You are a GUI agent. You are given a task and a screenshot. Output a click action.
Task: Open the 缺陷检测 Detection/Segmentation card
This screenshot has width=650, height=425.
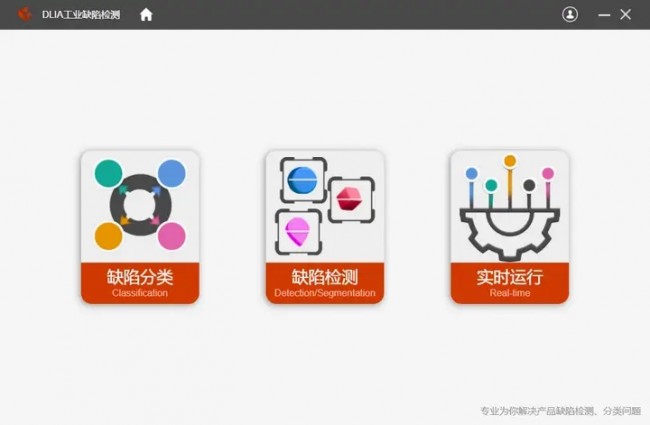pyautogui.click(x=325, y=227)
